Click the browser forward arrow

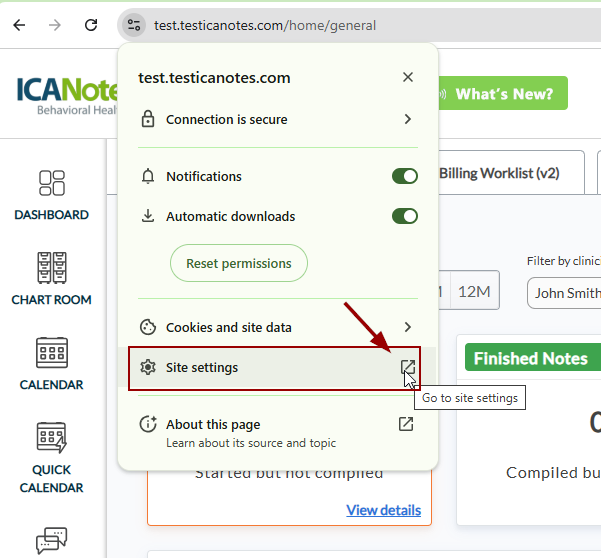[x=55, y=25]
